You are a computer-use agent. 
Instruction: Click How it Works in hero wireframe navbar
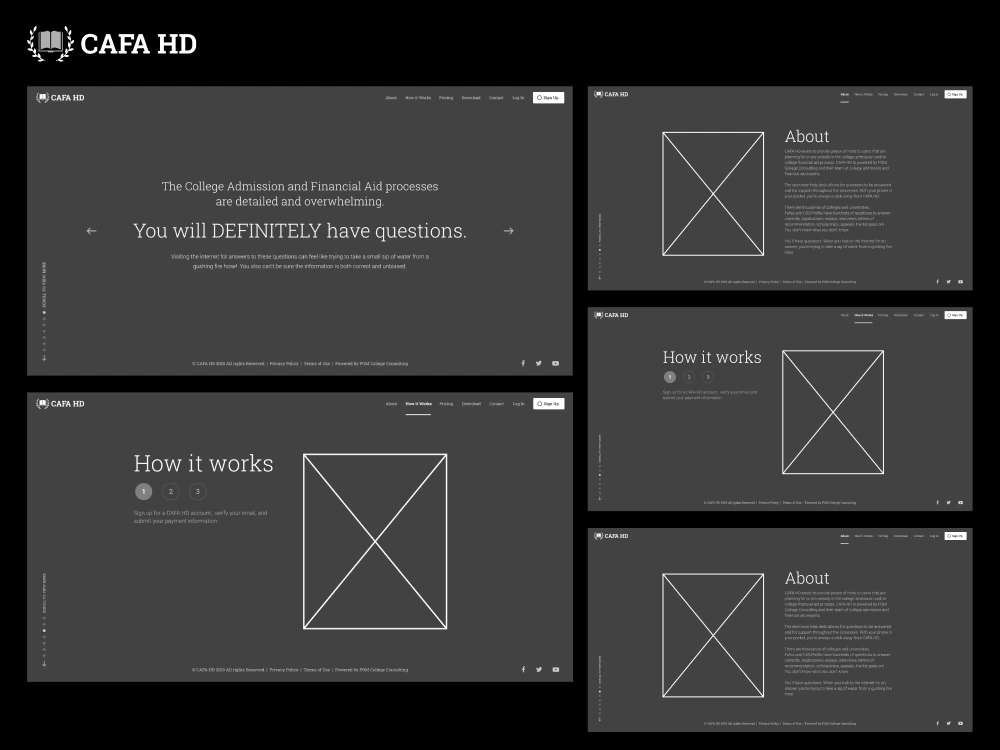click(x=418, y=98)
